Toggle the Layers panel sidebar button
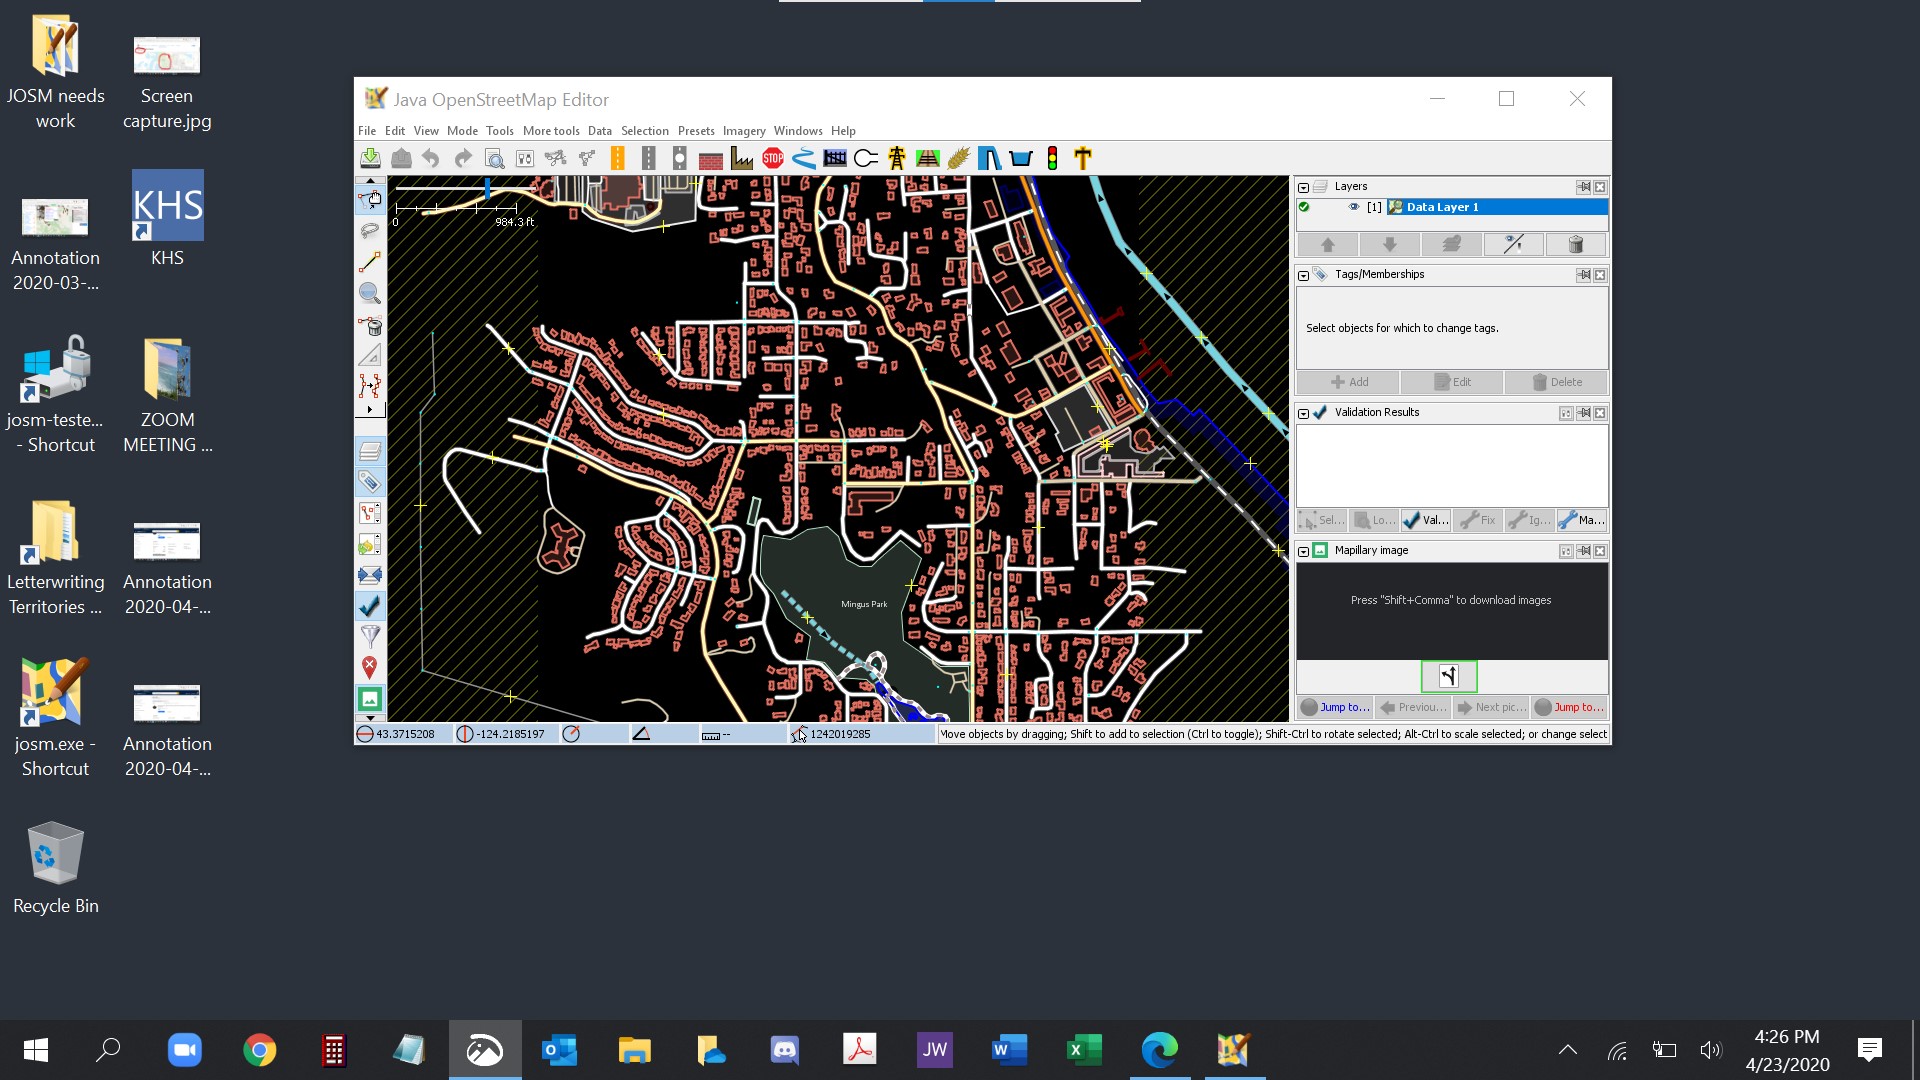1920x1080 pixels. click(370, 451)
